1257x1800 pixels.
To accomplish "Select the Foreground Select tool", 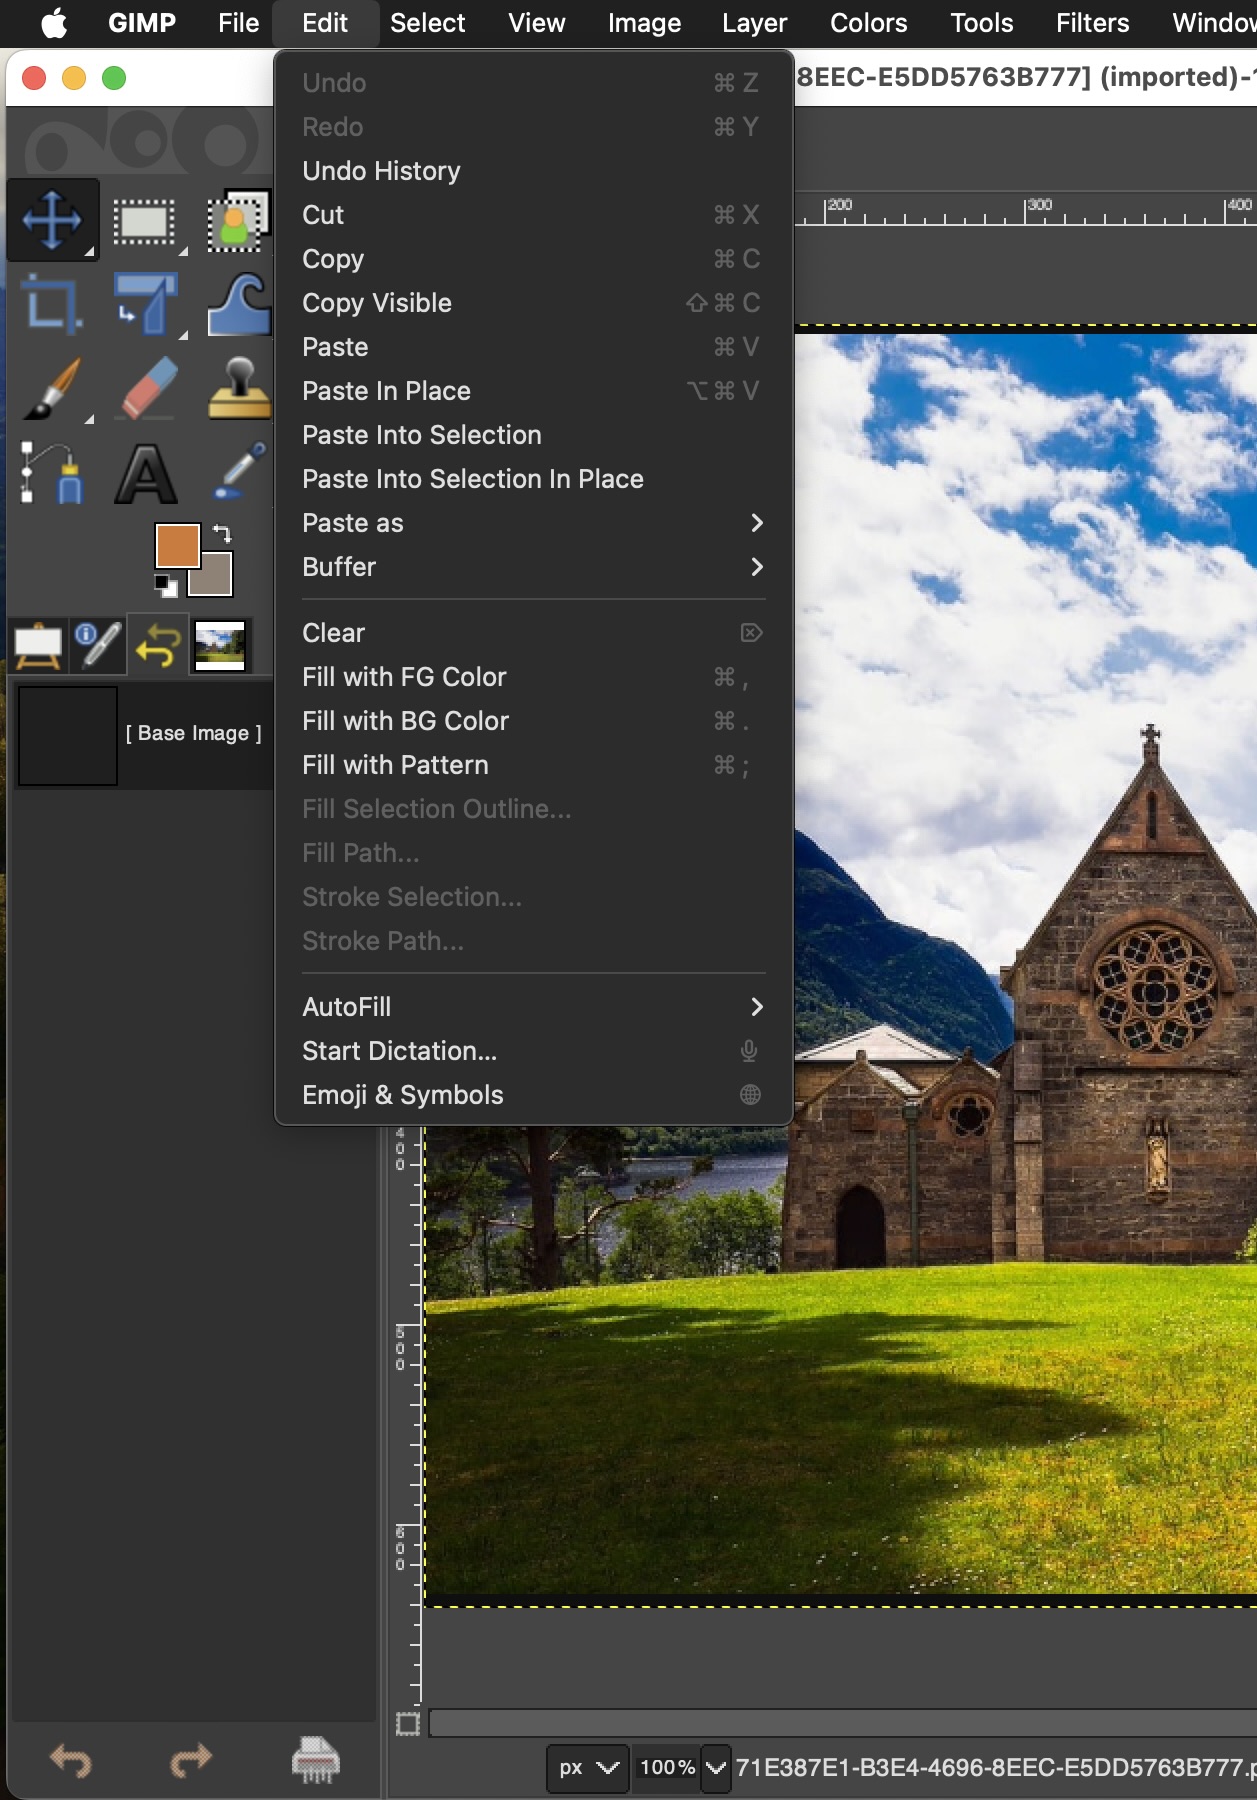I will tap(236, 221).
